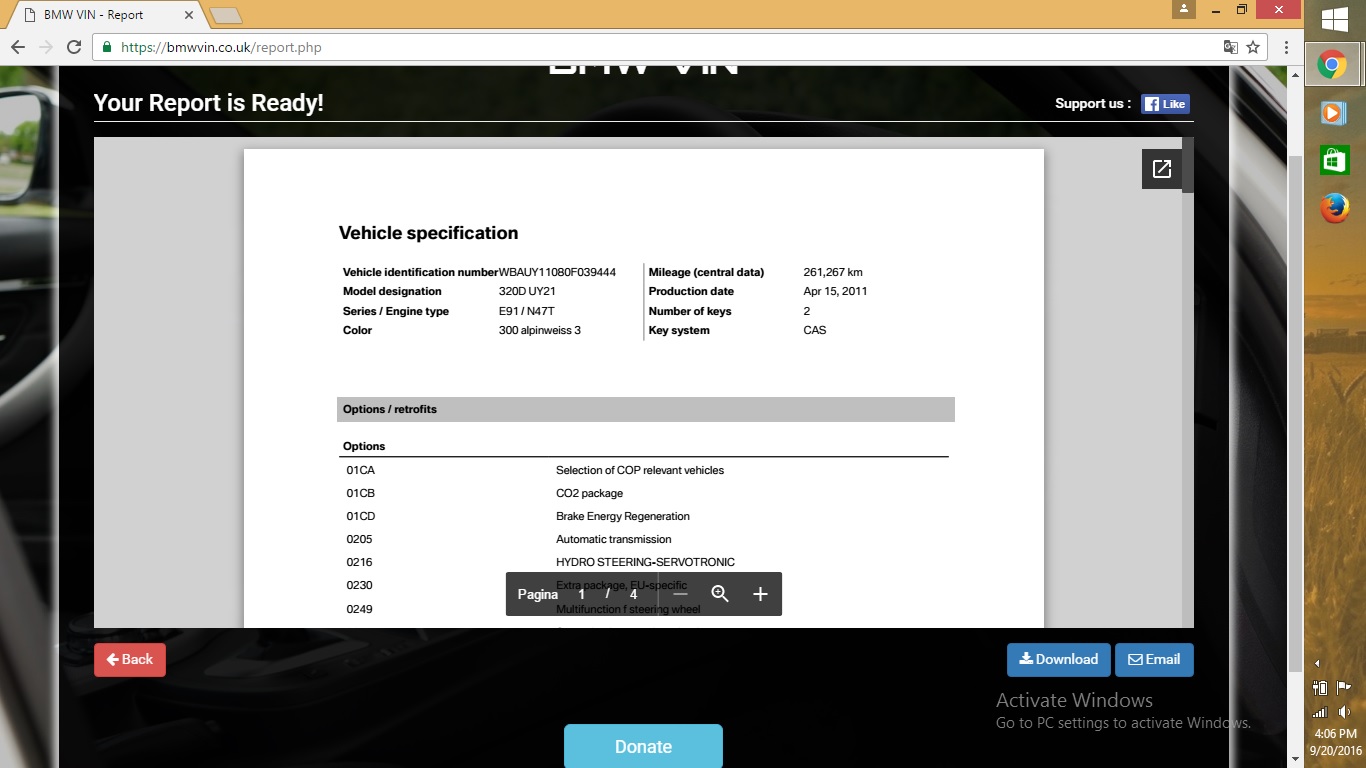Click the 0249 option code
Viewport: 1366px width, 768px height.
tap(360, 609)
